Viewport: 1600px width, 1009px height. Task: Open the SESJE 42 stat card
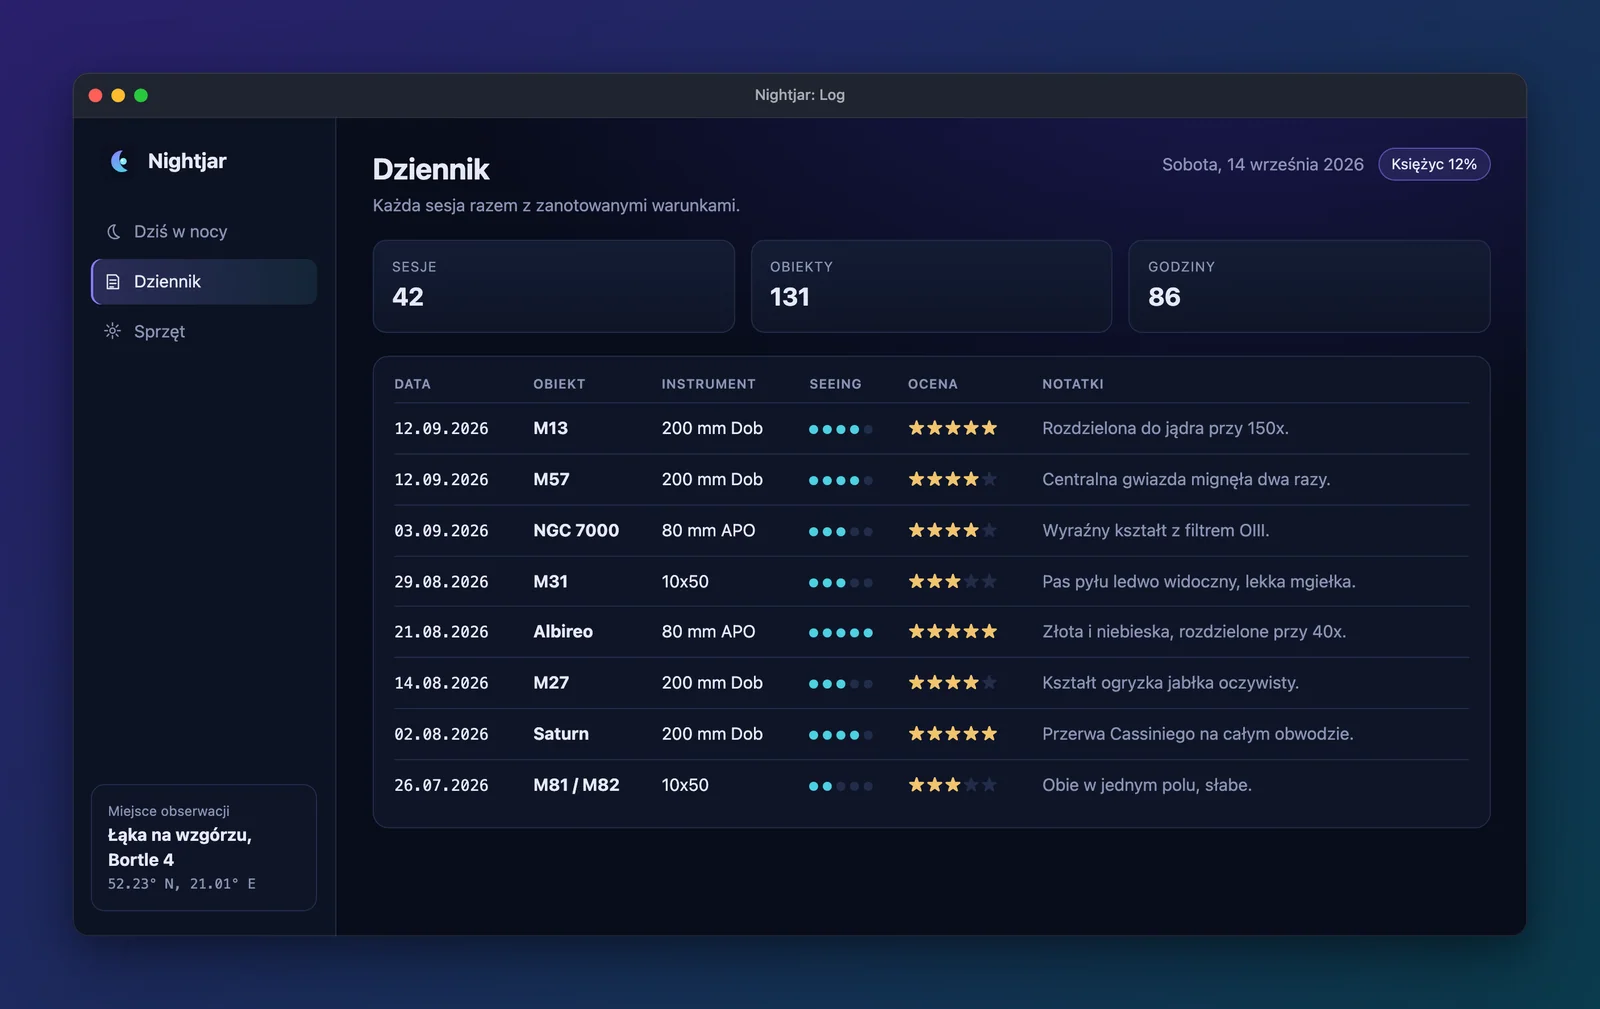point(554,286)
